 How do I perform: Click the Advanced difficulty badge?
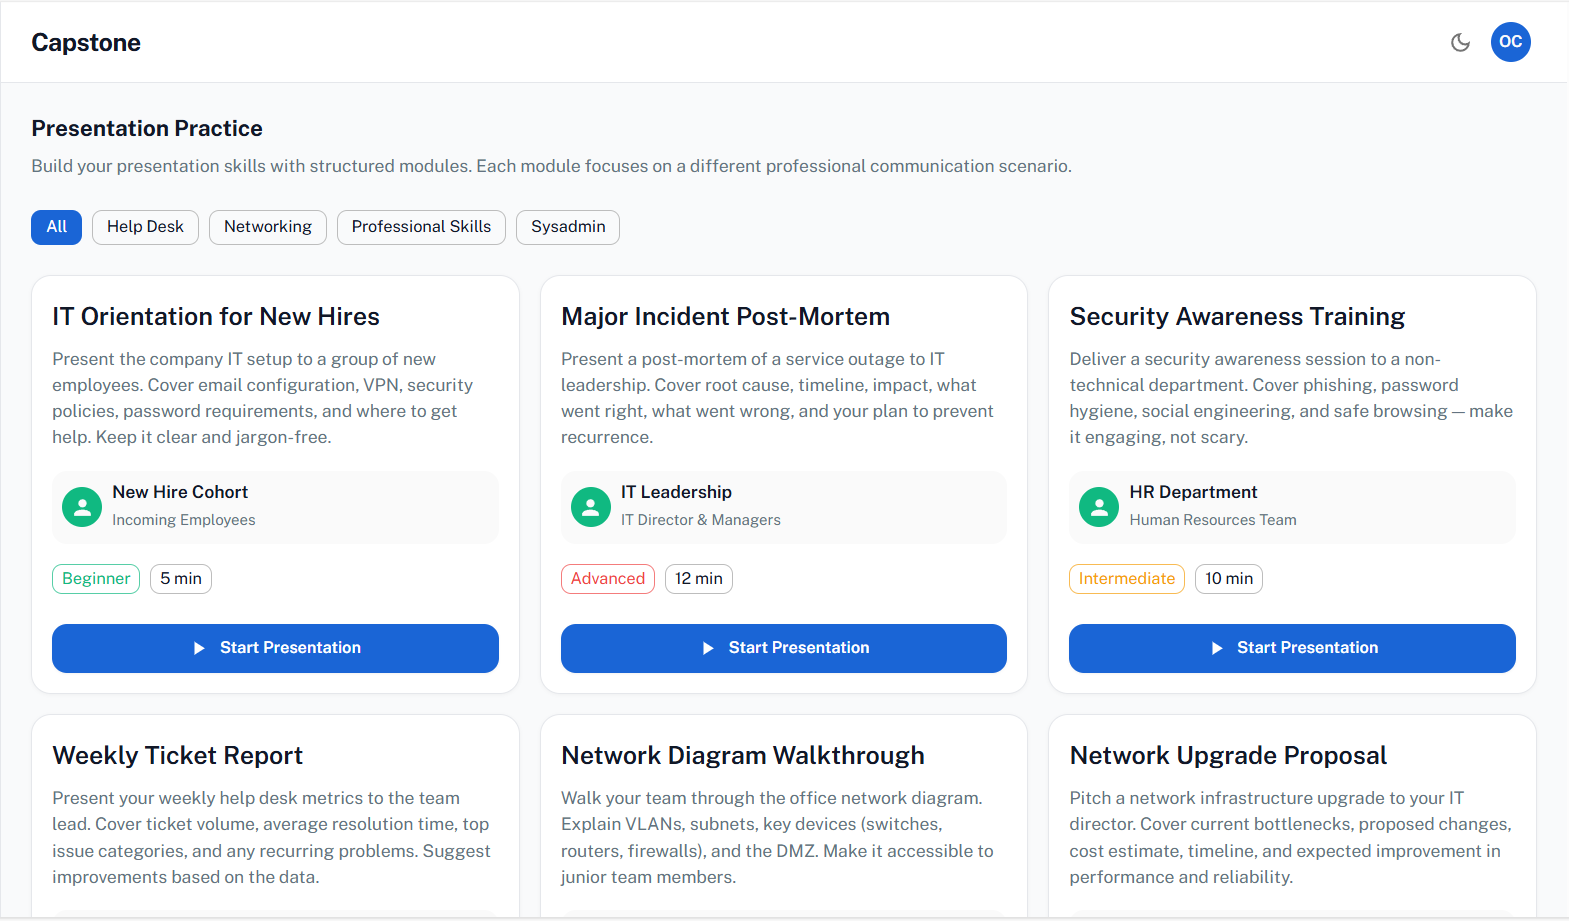pyautogui.click(x=608, y=579)
